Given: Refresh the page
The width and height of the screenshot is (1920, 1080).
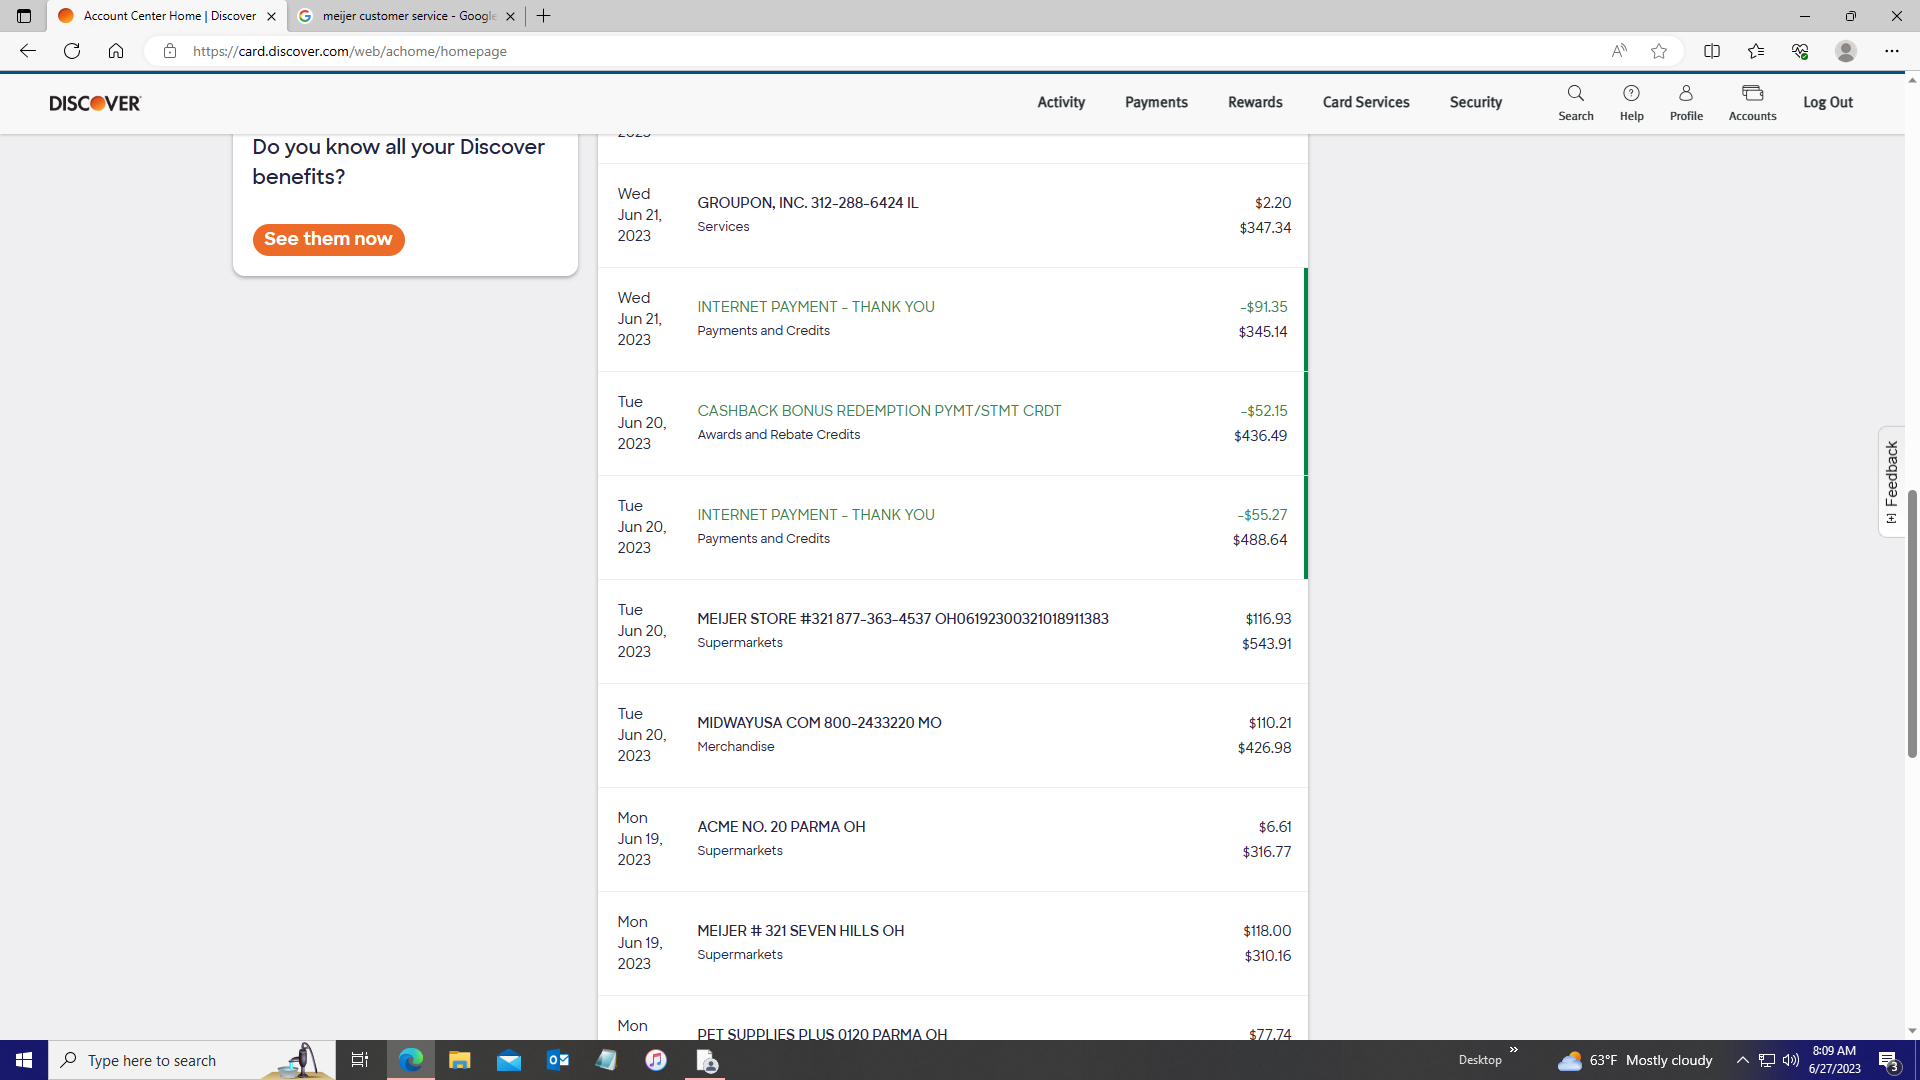Looking at the screenshot, I should 72,51.
